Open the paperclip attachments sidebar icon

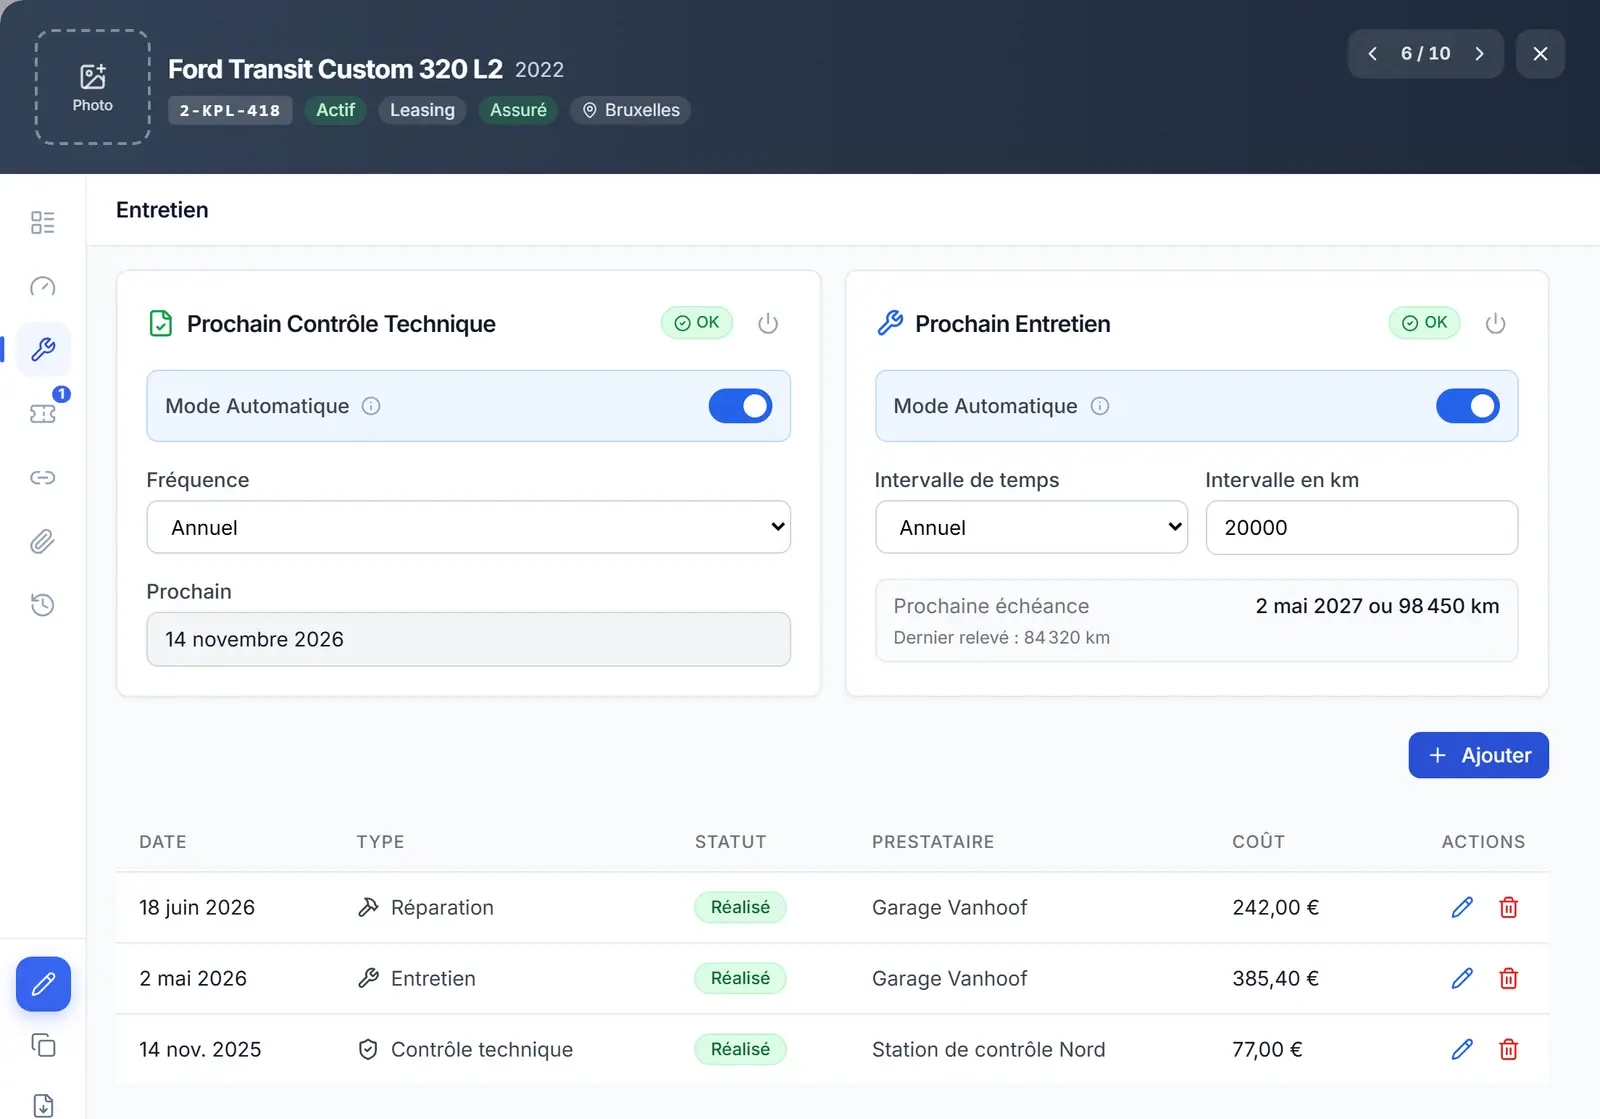(x=43, y=541)
